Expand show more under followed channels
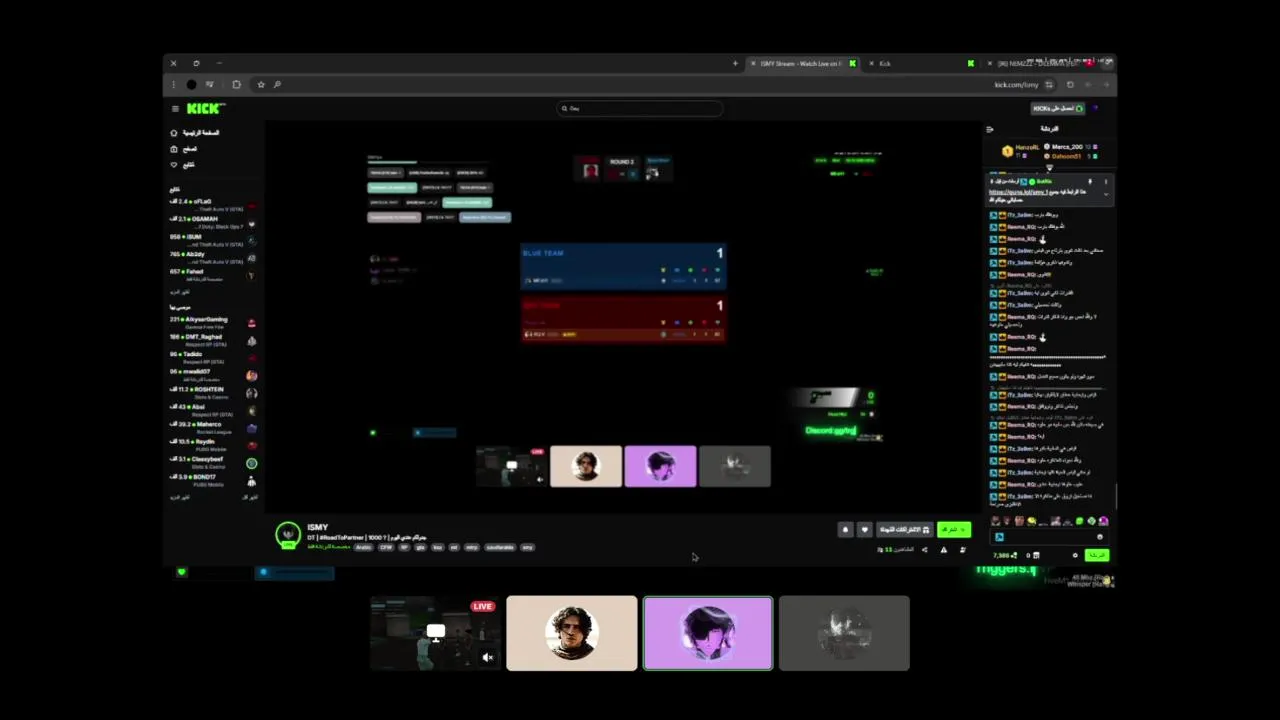The image size is (1280, 720). (180, 291)
